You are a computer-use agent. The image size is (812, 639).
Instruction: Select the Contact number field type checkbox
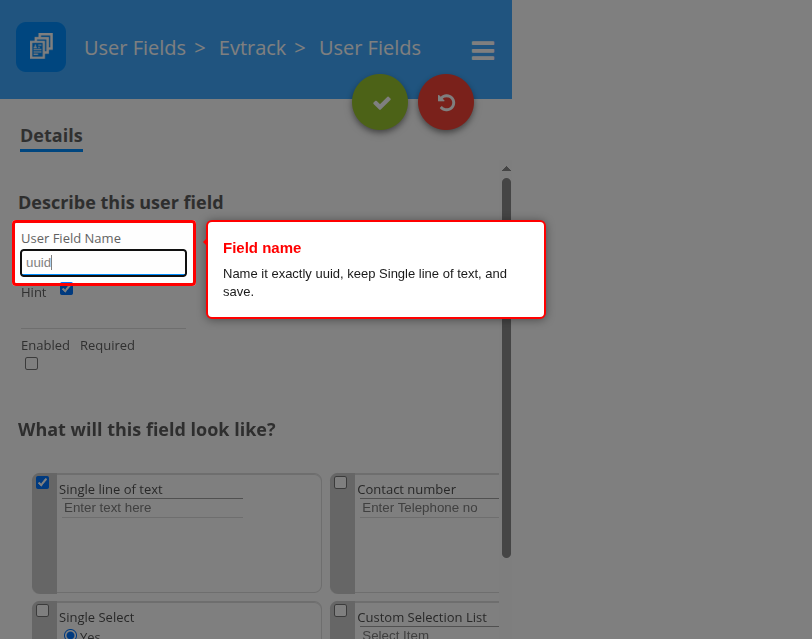[340, 483]
